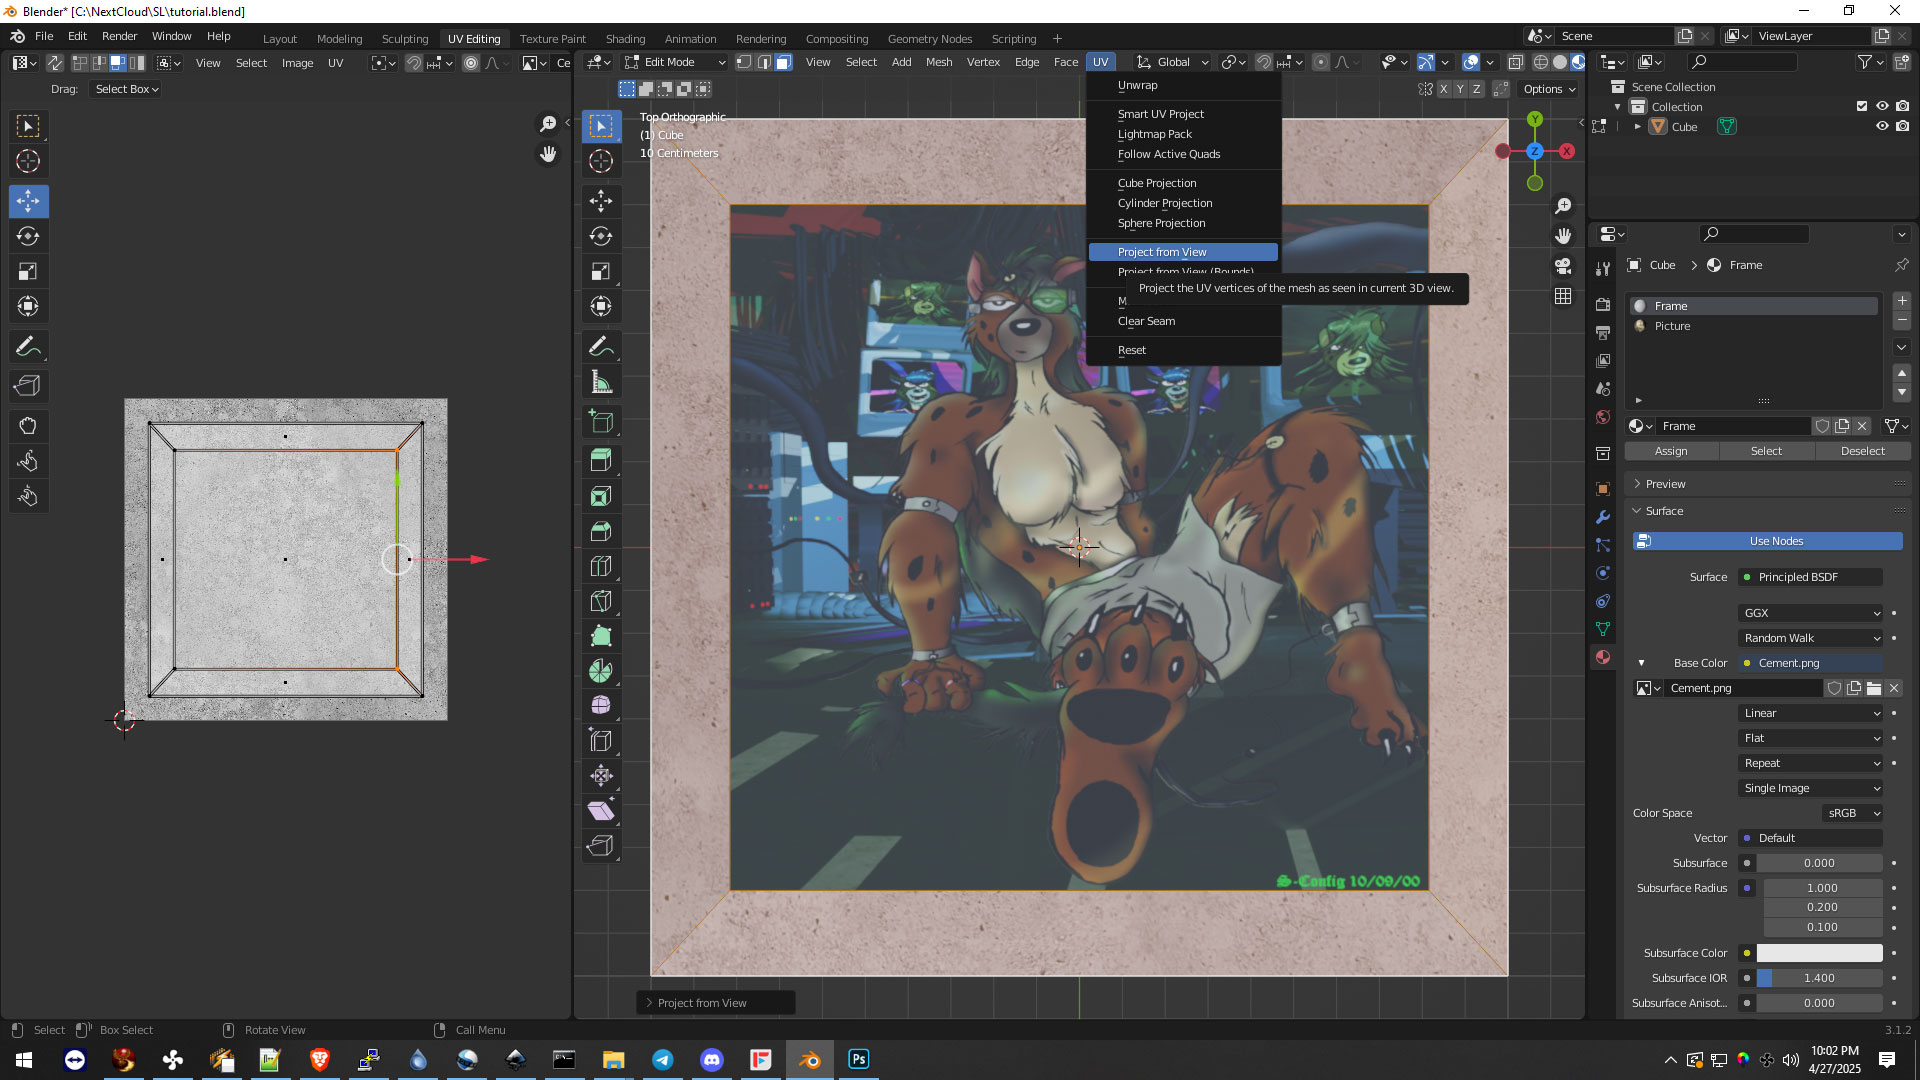Viewport: 1920px width, 1080px height.
Task: Open the Random Walk subsurface dropdown
Action: 1811,638
